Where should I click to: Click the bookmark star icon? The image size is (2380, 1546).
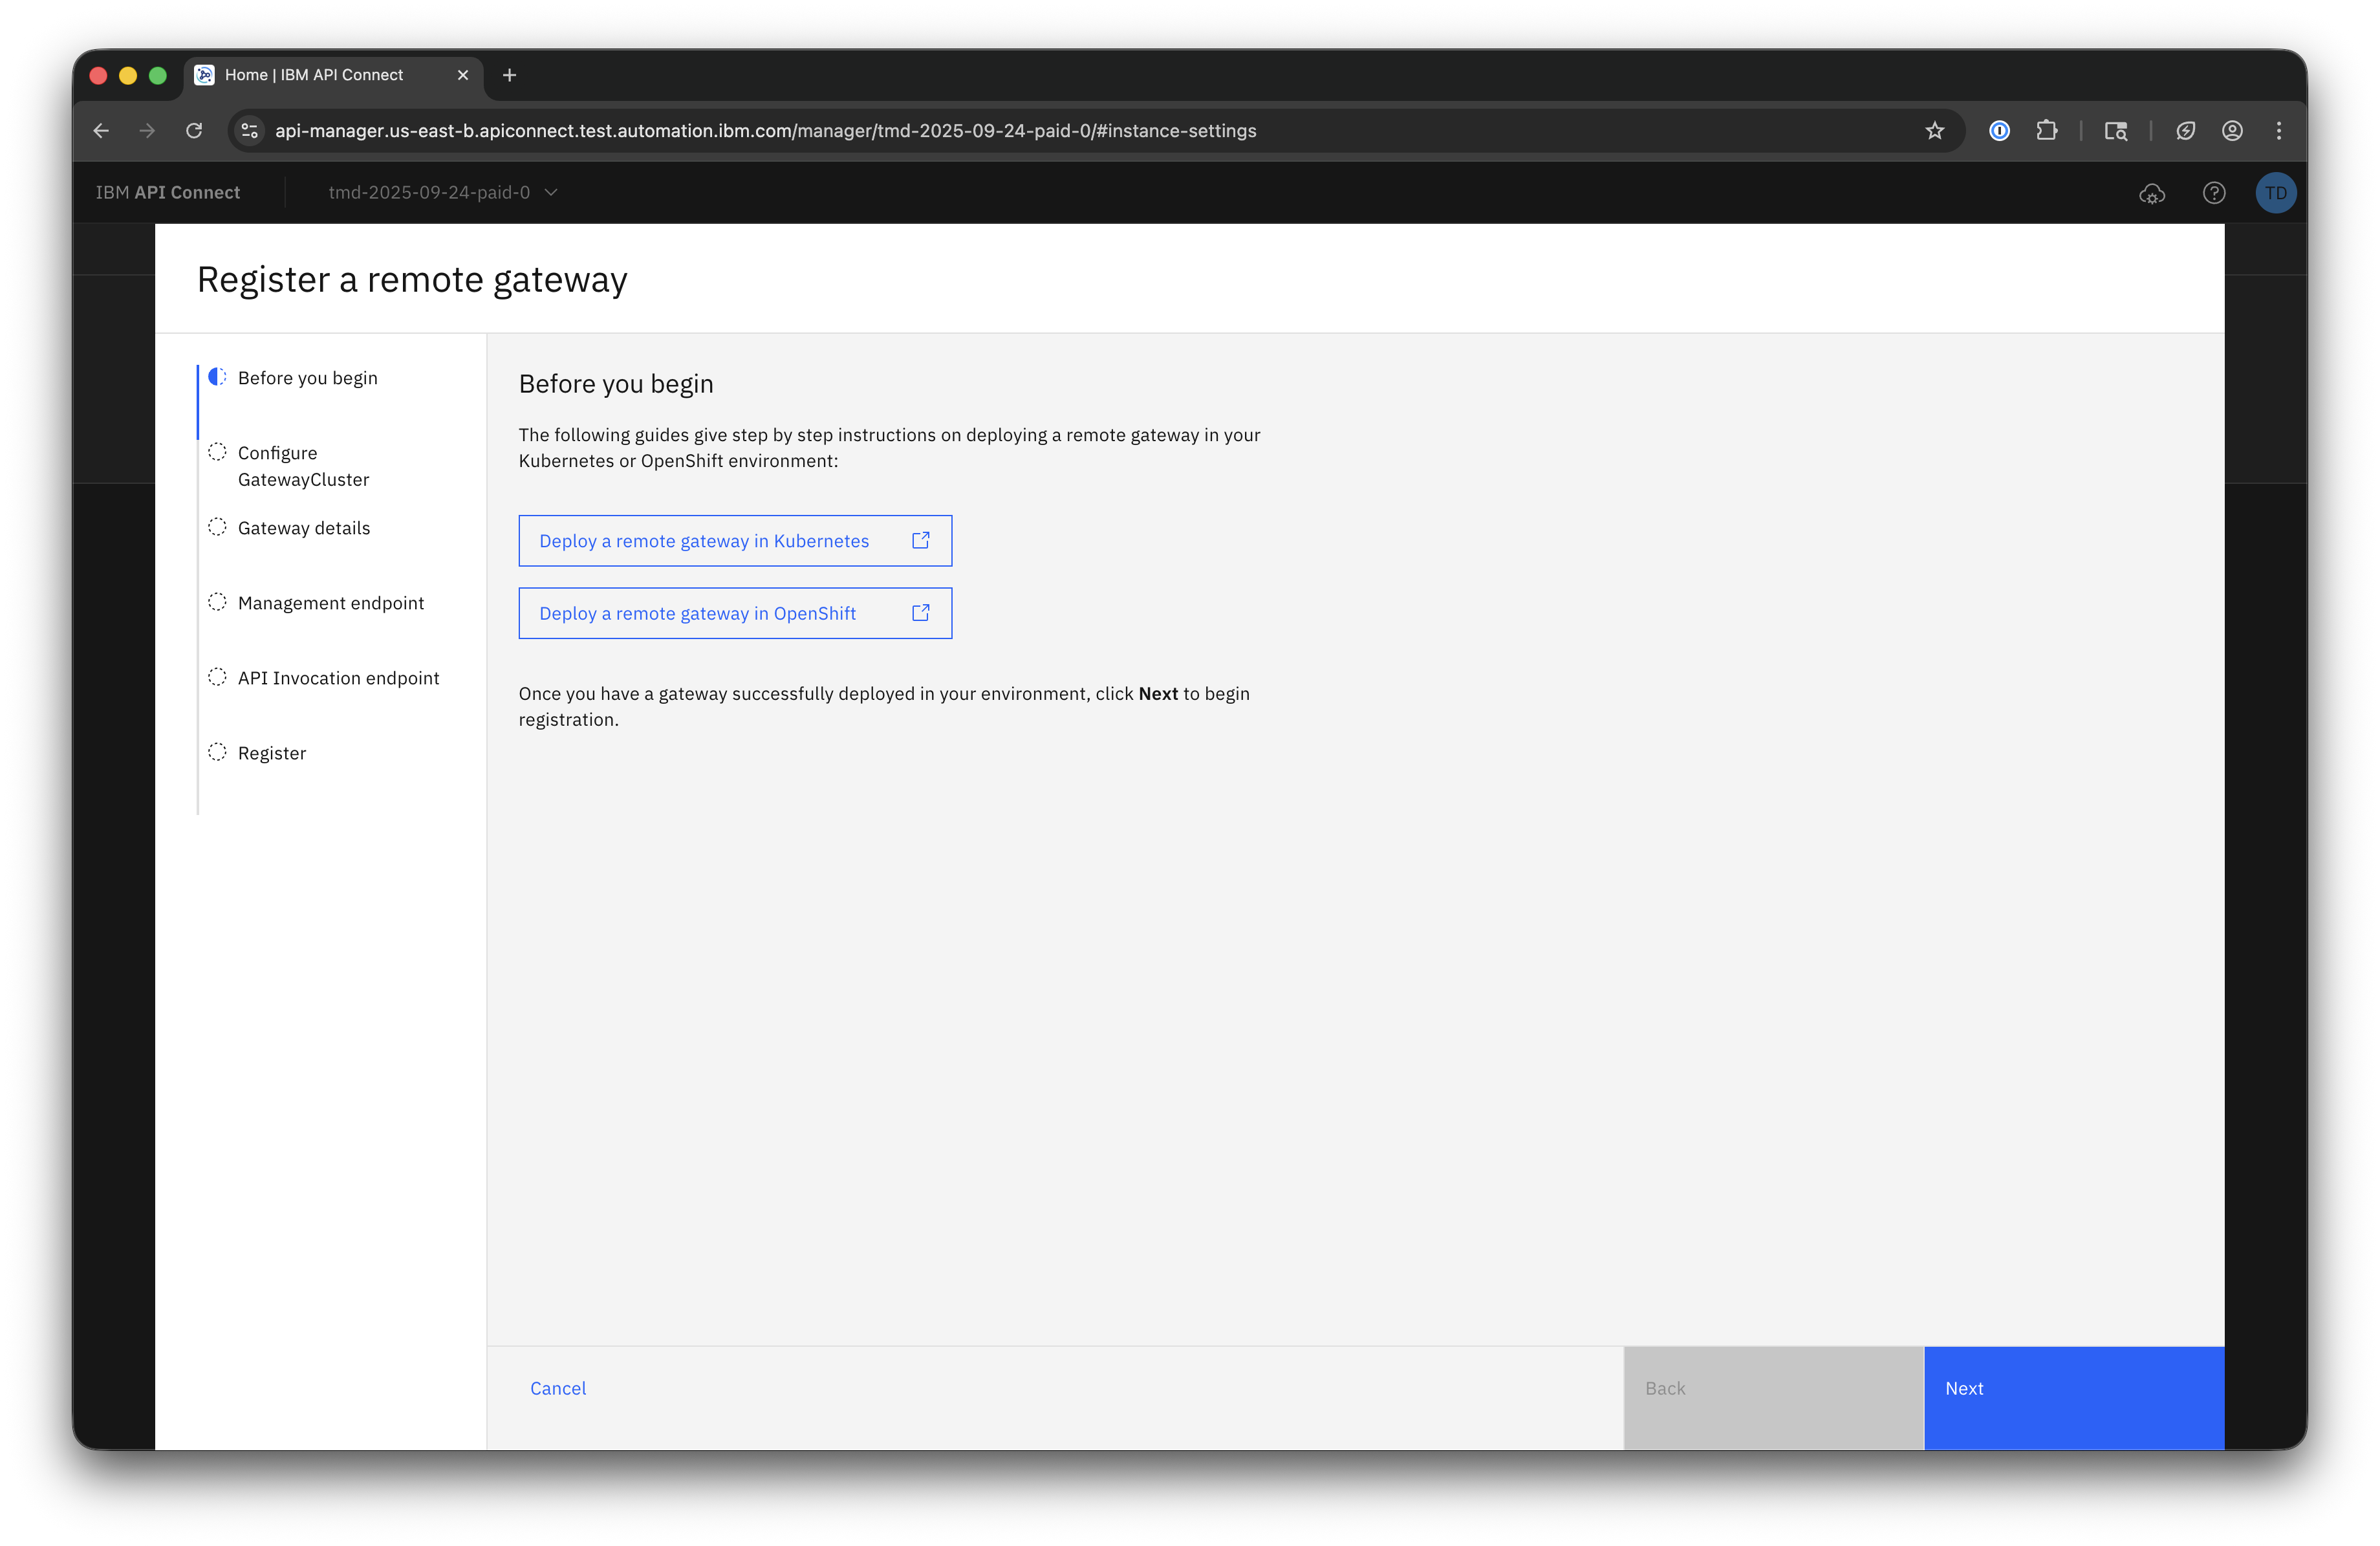pyautogui.click(x=1935, y=131)
